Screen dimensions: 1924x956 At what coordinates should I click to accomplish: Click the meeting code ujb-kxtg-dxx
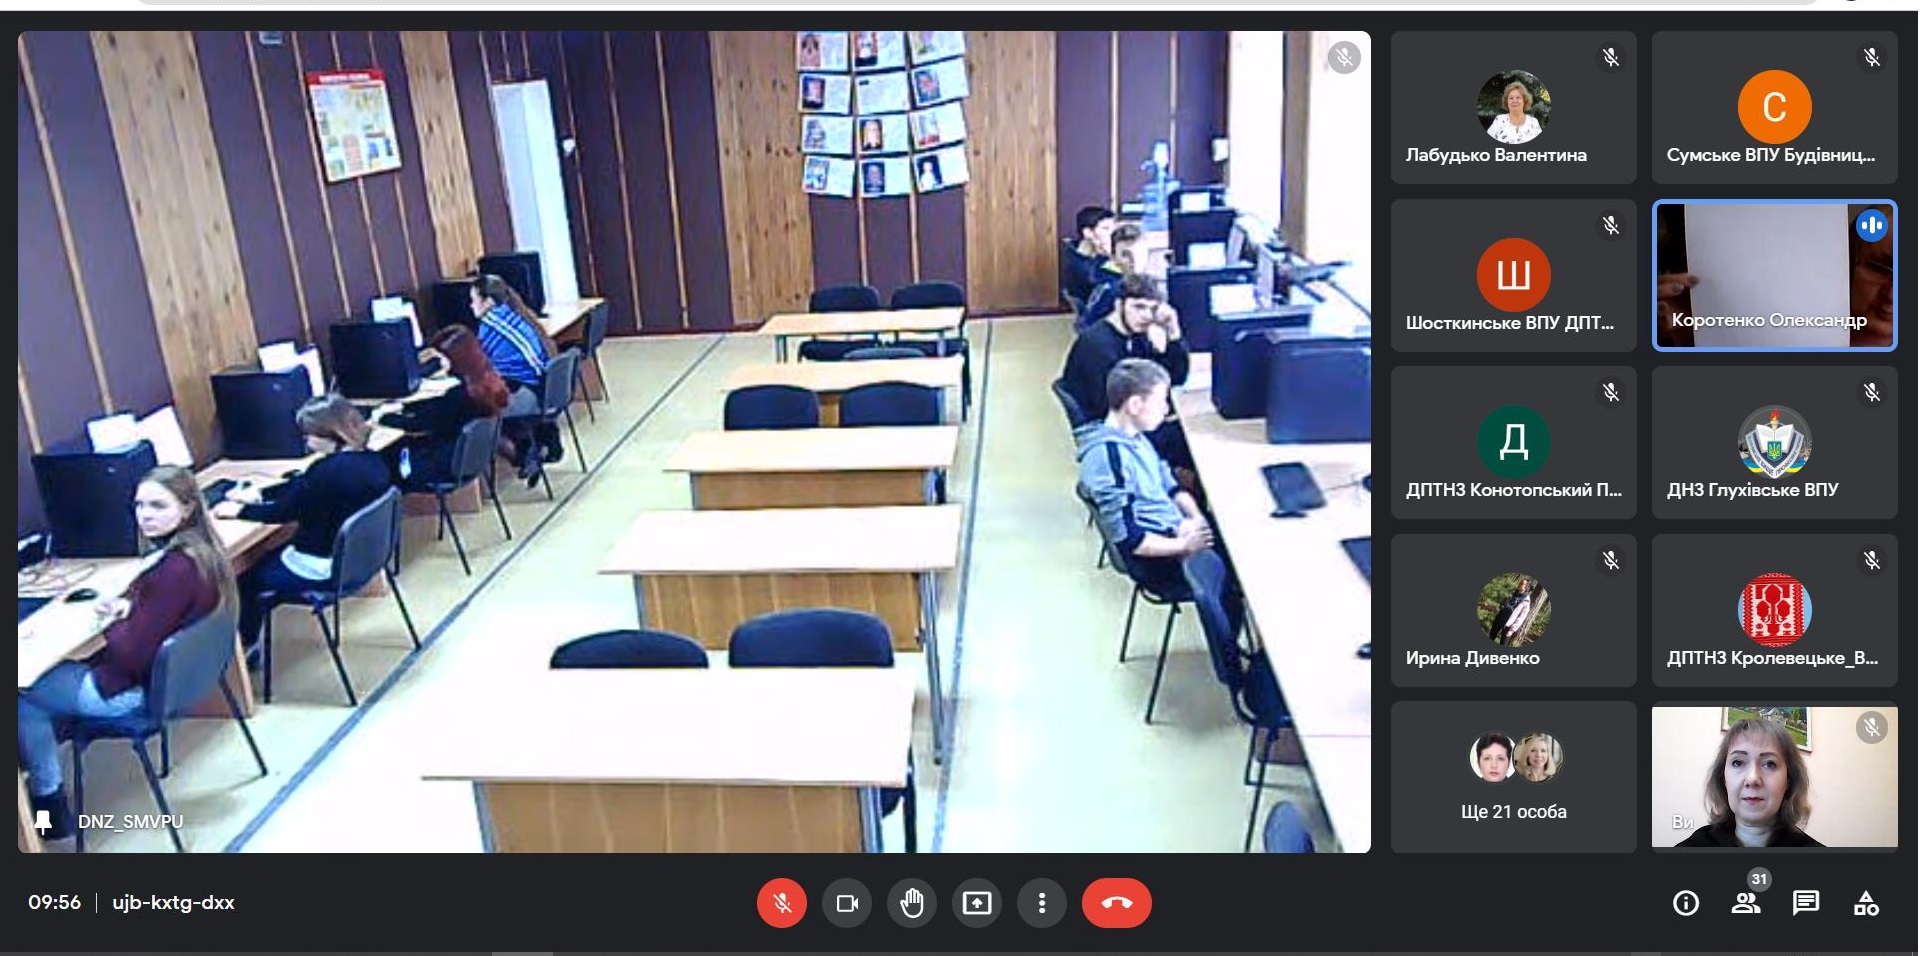click(x=173, y=903)
